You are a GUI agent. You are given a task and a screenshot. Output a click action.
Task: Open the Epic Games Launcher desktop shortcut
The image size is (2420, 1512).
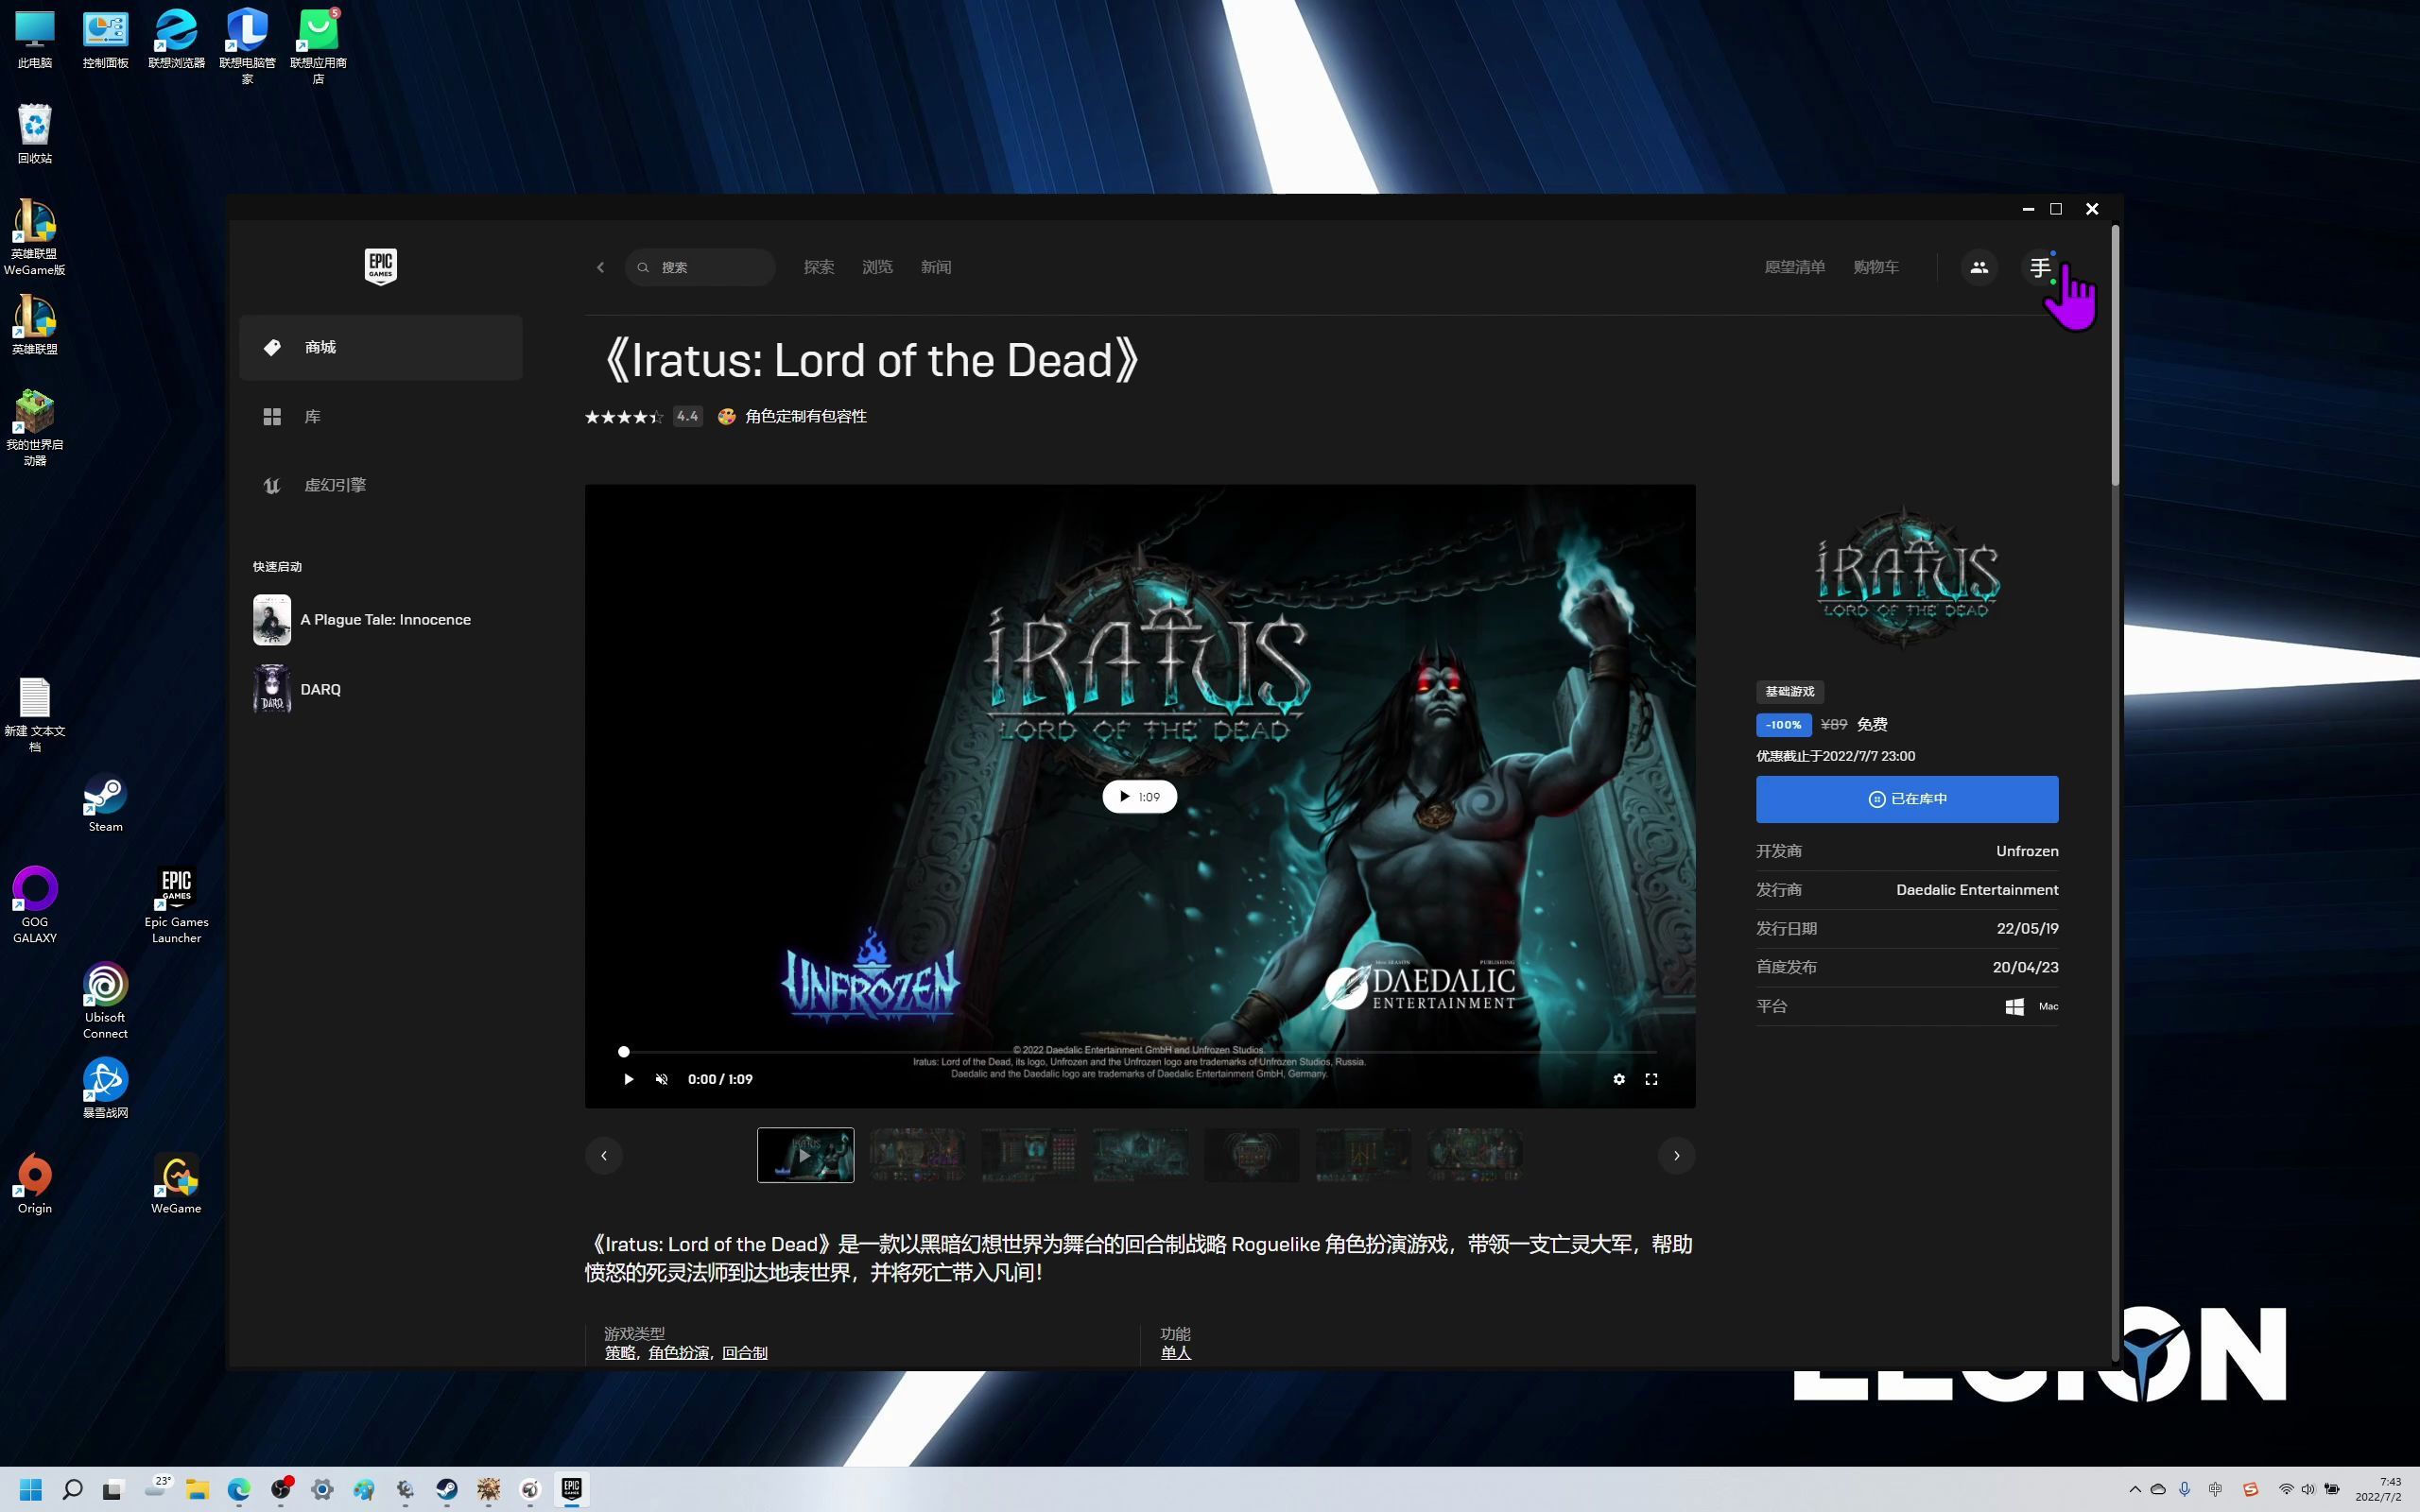click(x=176, y=906)
